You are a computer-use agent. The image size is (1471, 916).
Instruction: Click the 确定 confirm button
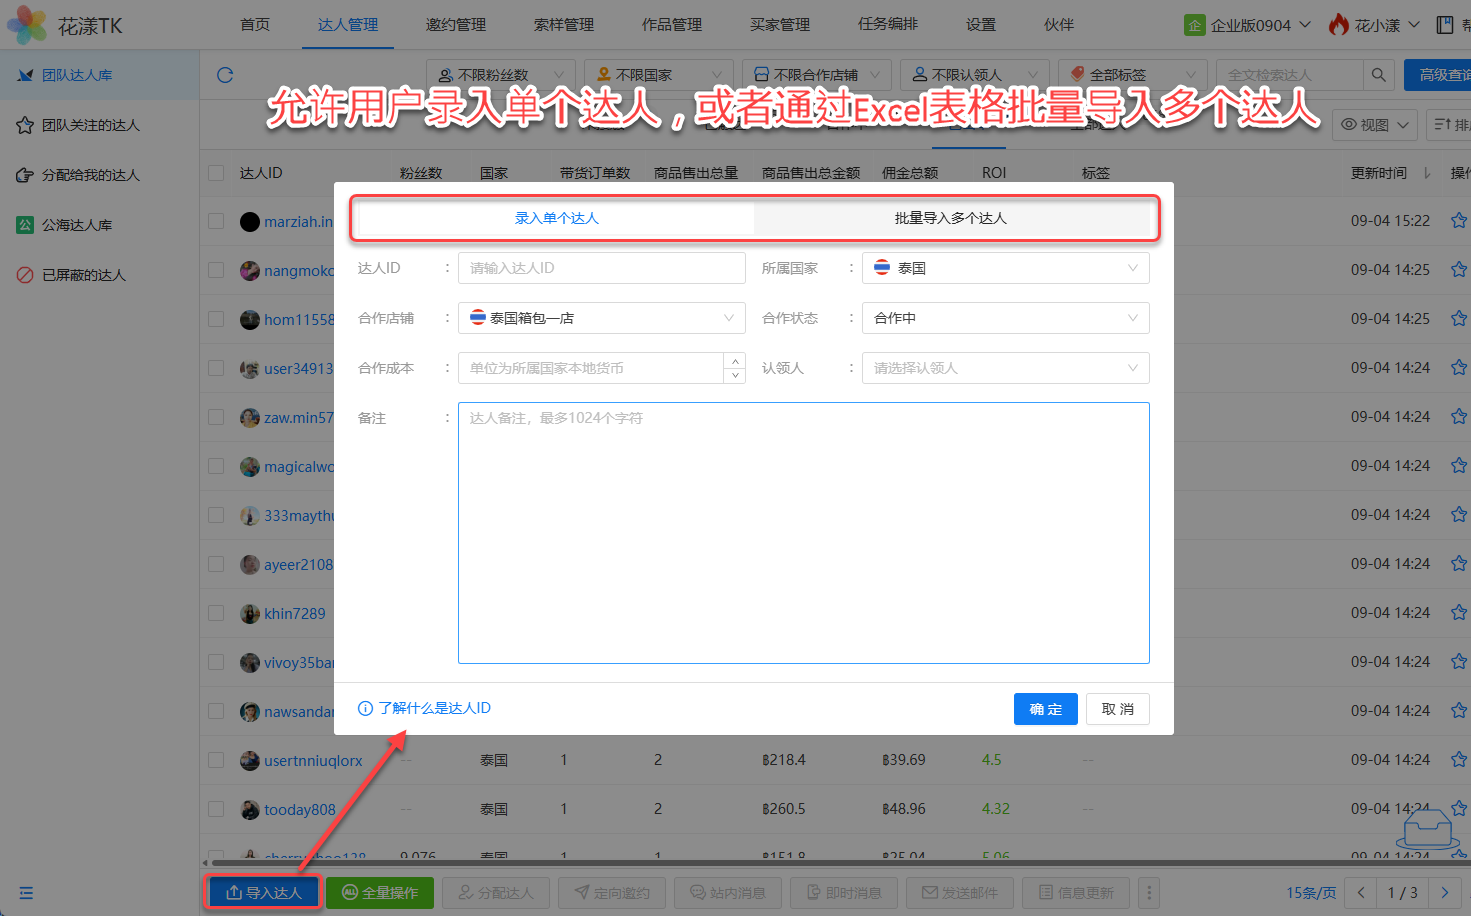pos(1045,709)
